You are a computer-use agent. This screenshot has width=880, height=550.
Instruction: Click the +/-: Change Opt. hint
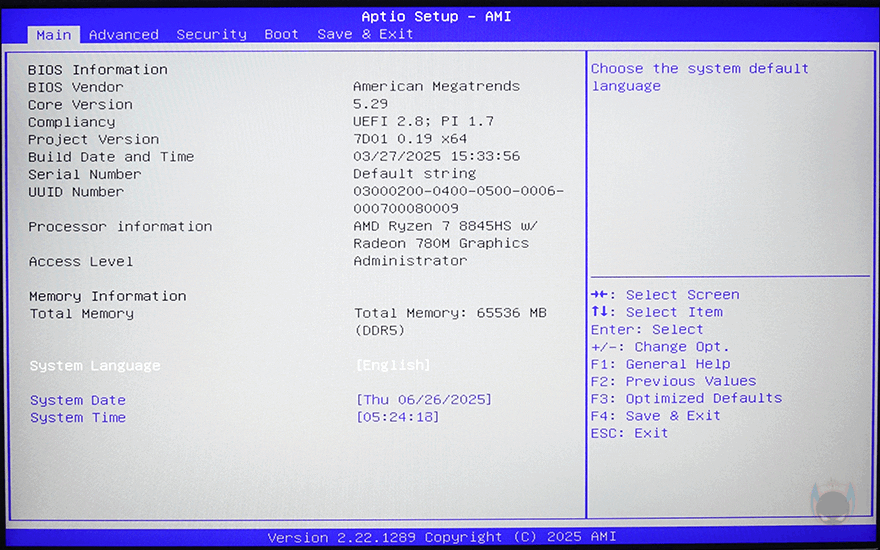pyautogui.click(x=661, y=347)
